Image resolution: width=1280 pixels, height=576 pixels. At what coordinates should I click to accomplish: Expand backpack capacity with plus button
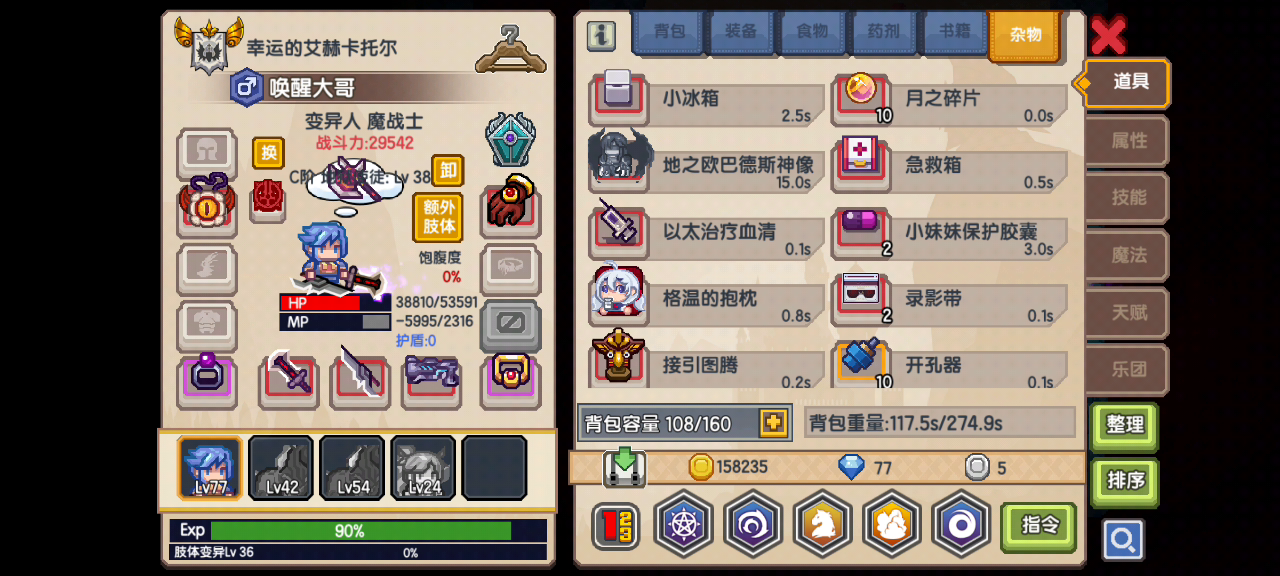773,423
